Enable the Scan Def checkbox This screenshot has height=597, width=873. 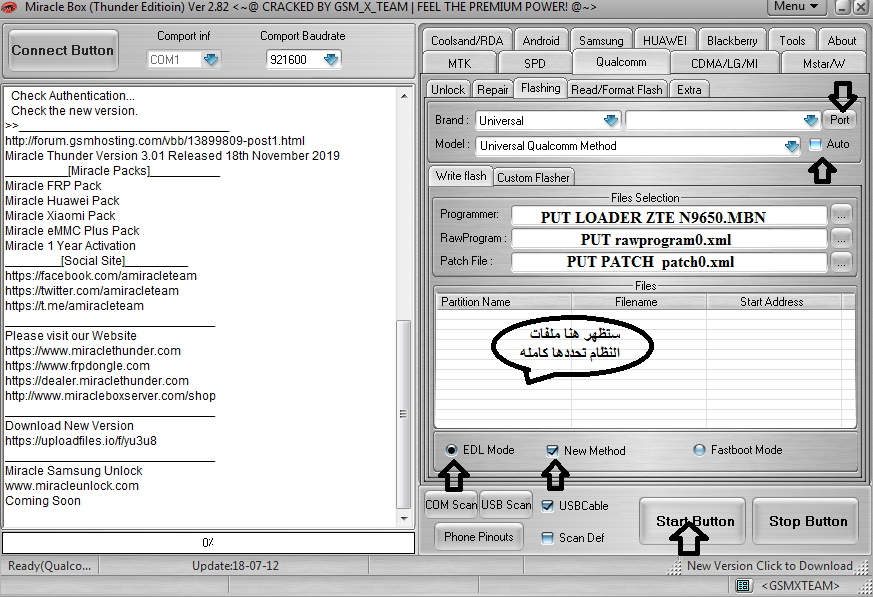pyautogui.click(x=548, y=538)
